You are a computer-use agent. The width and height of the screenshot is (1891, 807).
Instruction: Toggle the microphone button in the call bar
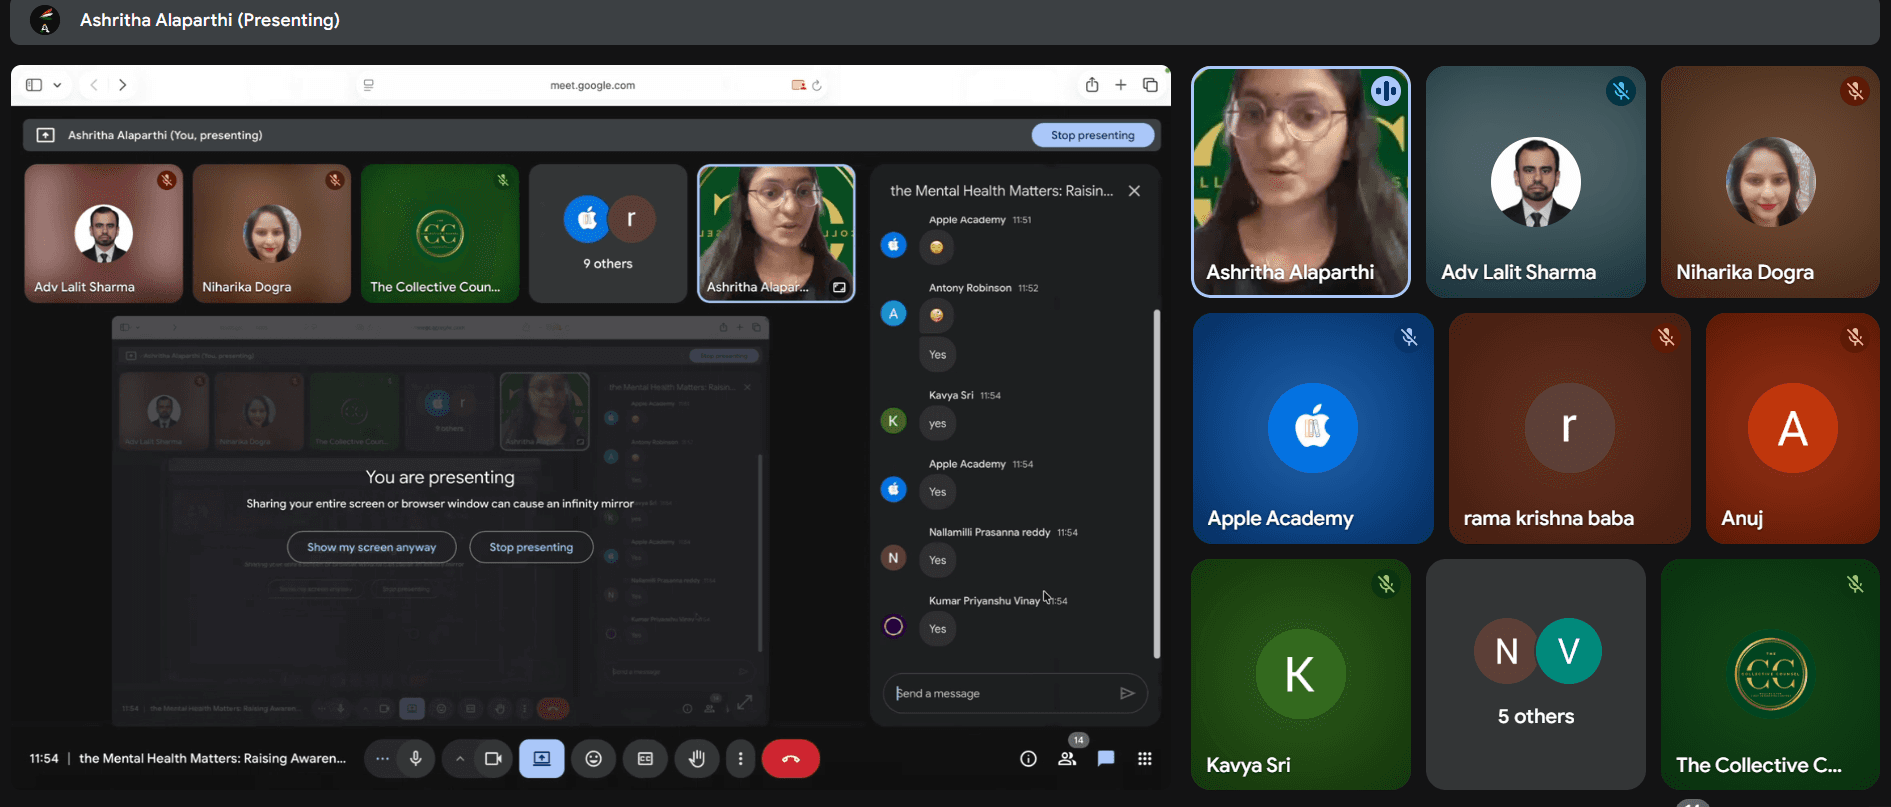pos(416,759)
